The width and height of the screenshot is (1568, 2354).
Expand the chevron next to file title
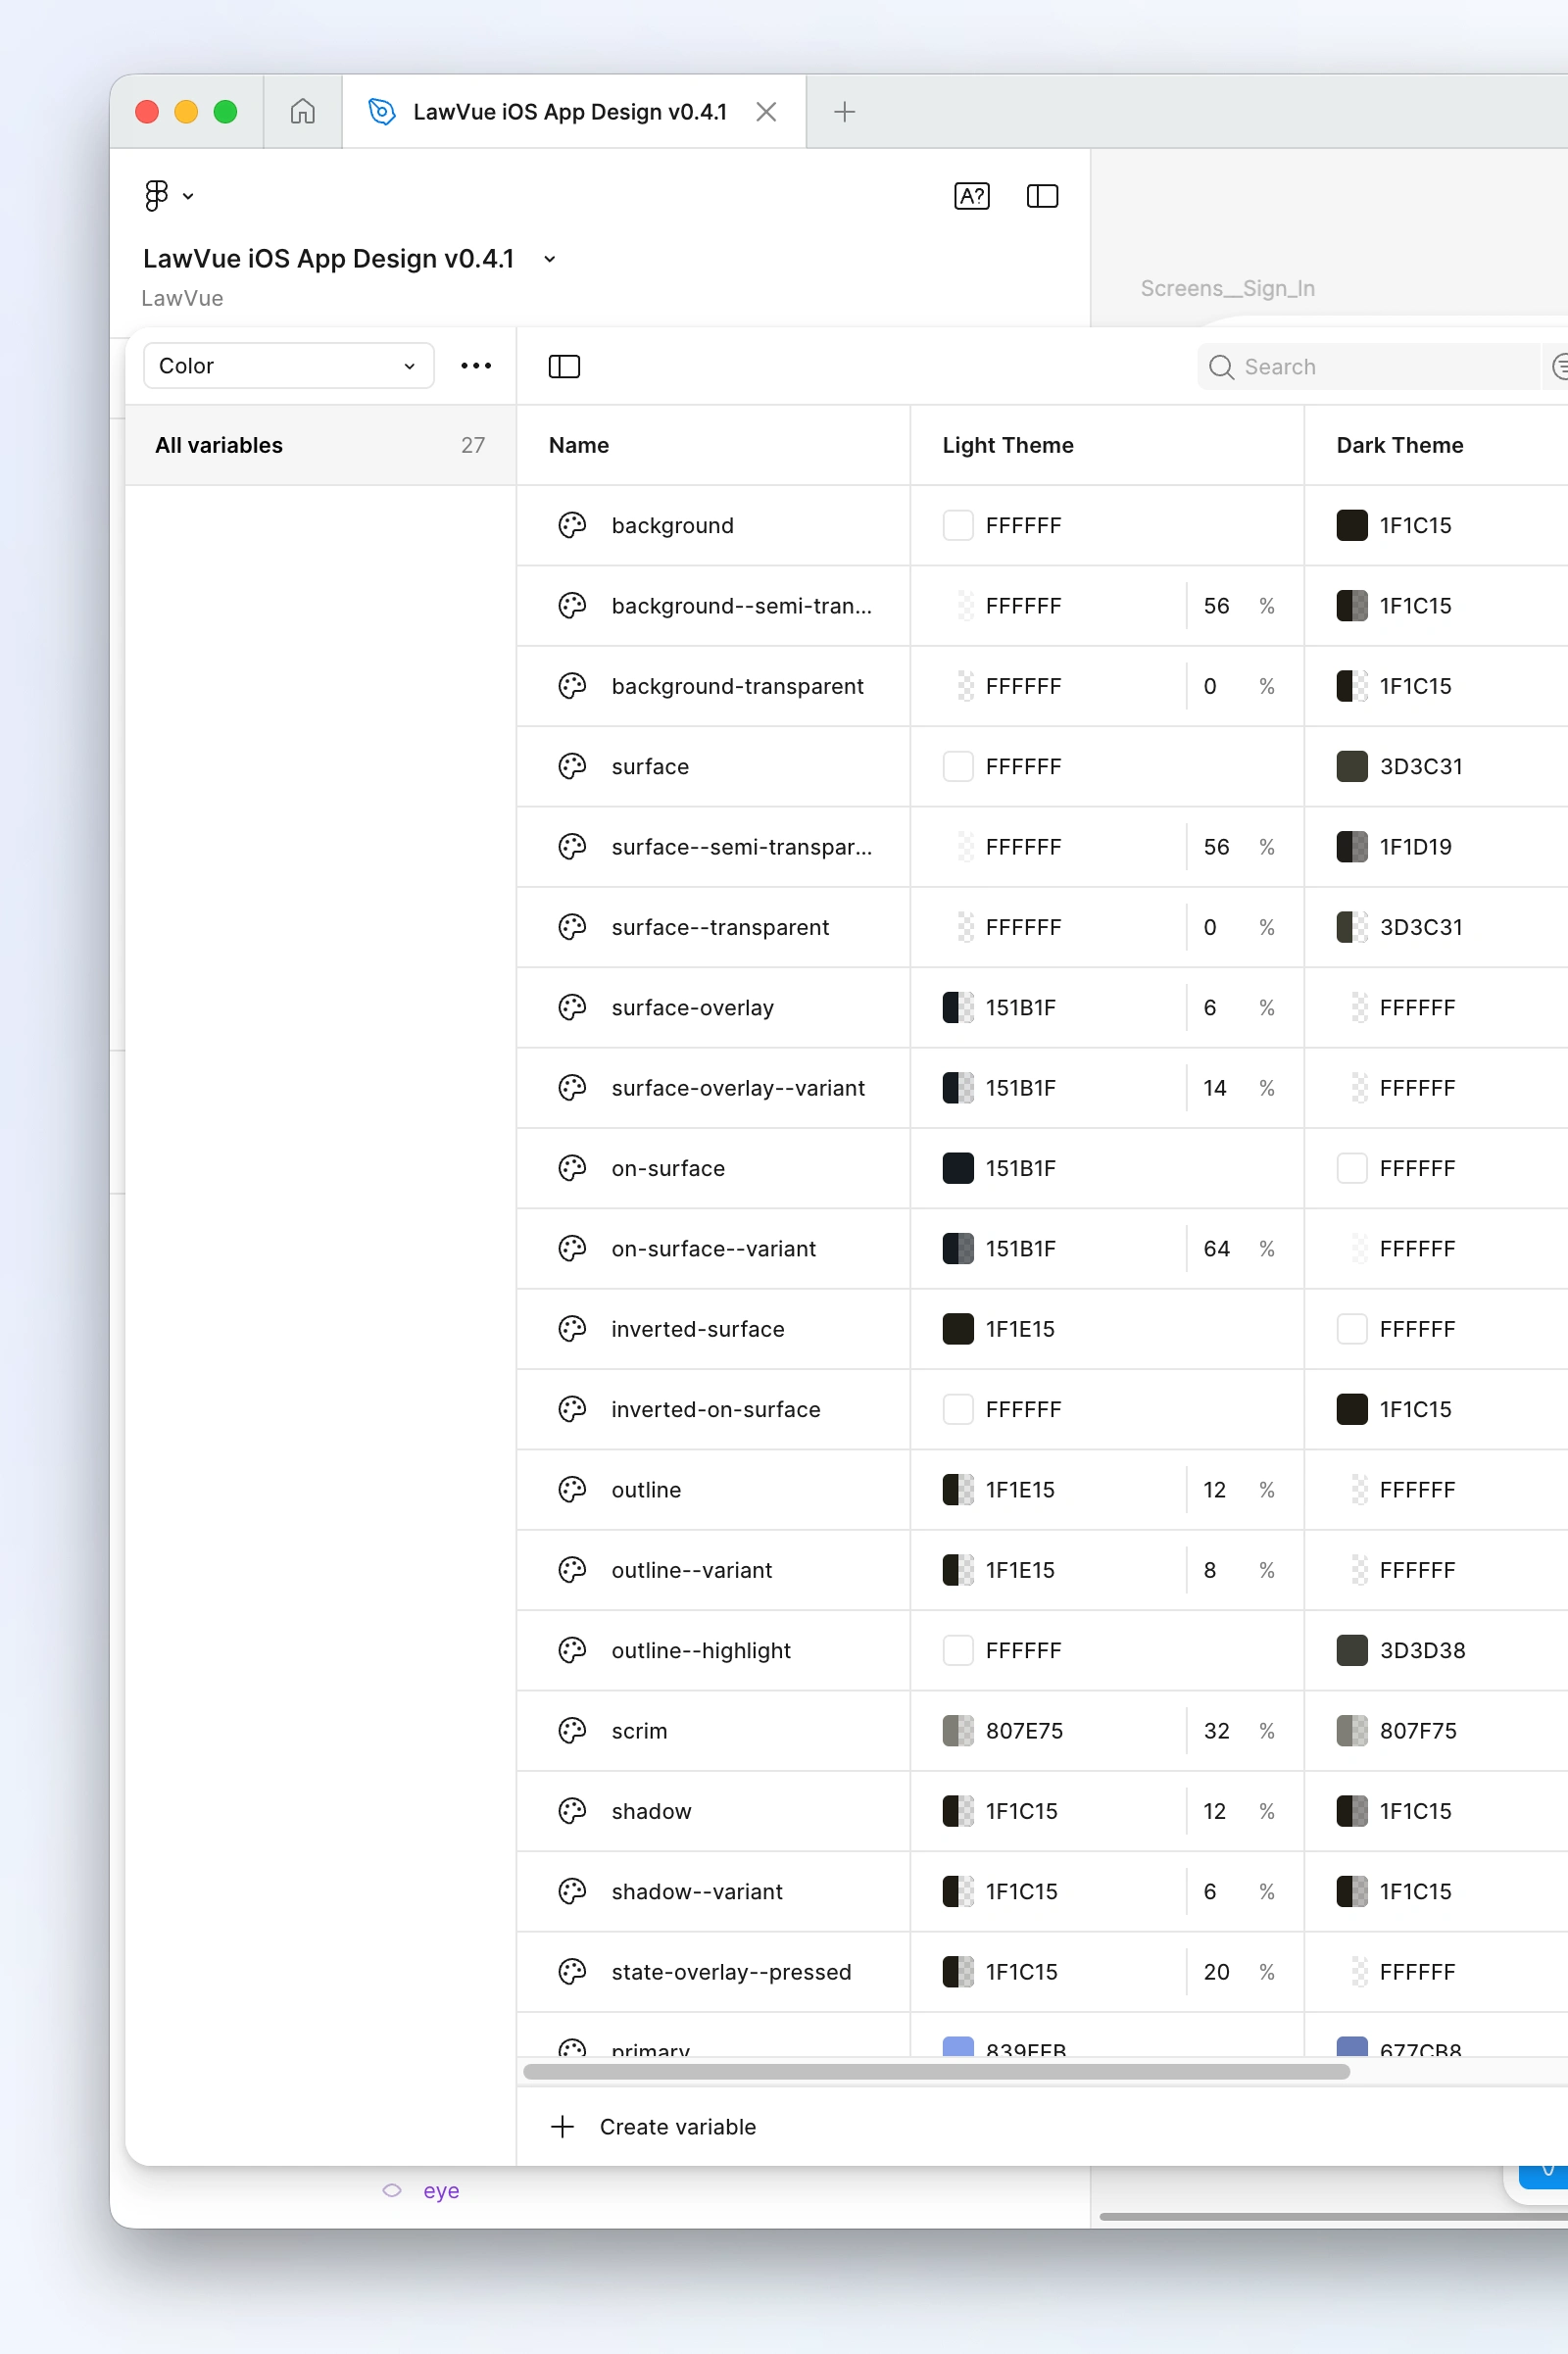tap(548, 259)
